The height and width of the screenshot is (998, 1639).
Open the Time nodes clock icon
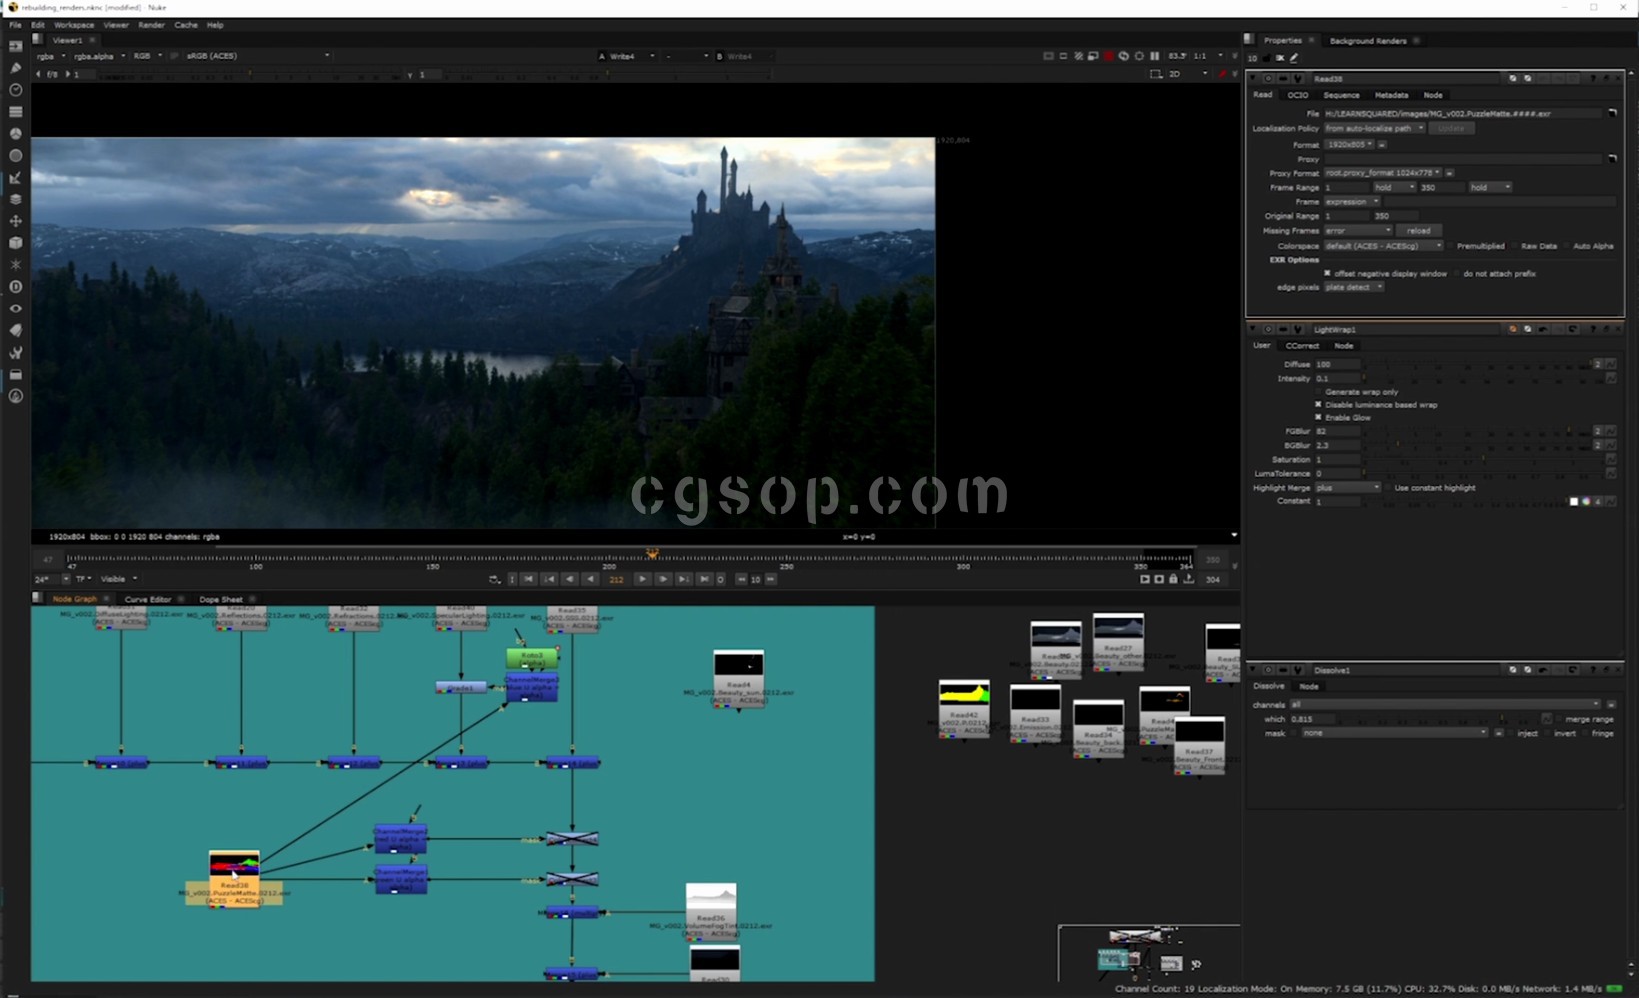pyautogui.click(x=15, y=90)
